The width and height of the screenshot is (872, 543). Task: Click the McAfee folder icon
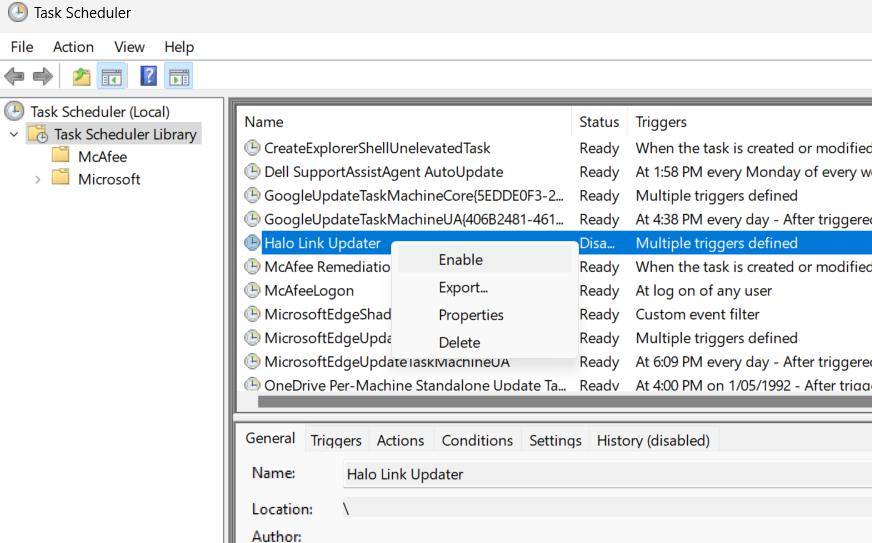[x=61, y=156]
